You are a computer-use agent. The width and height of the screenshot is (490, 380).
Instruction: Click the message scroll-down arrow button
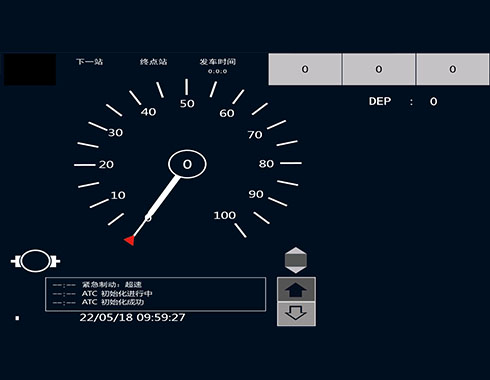pos(296,314)
